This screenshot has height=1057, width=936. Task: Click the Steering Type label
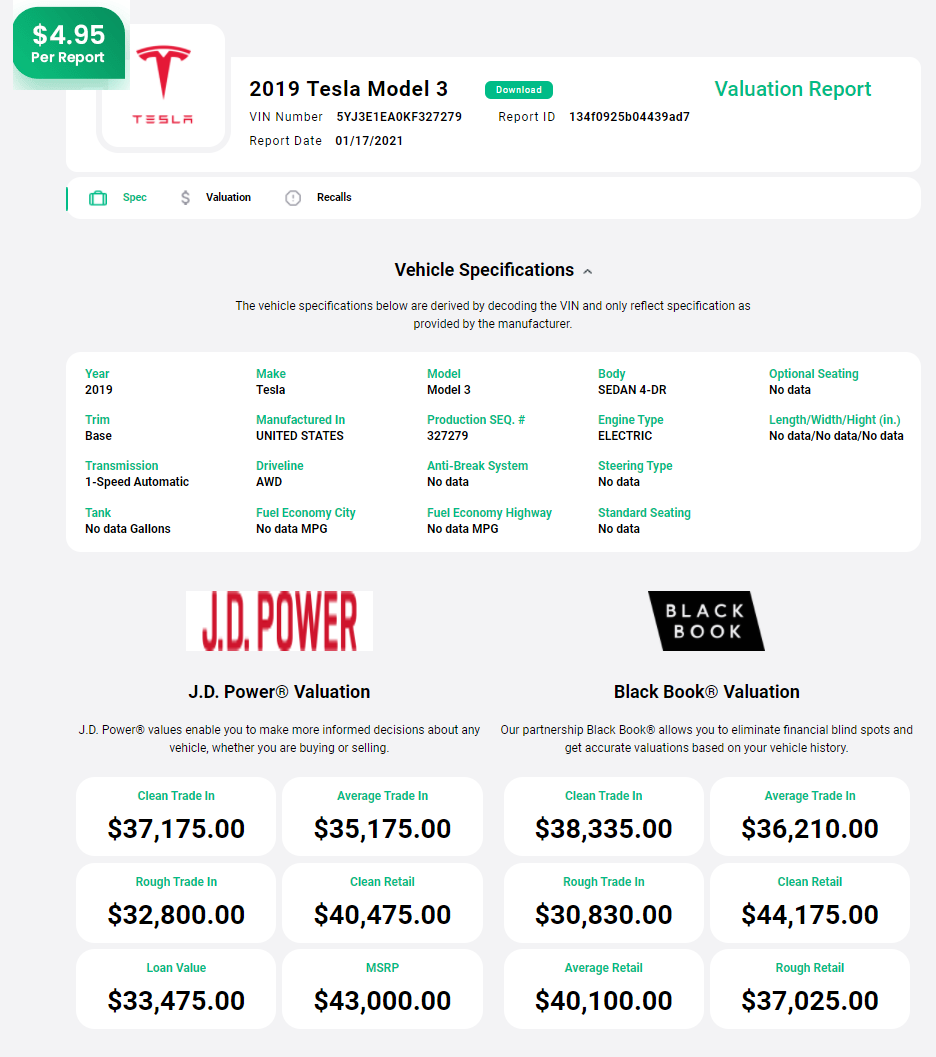tap(635, 465)
